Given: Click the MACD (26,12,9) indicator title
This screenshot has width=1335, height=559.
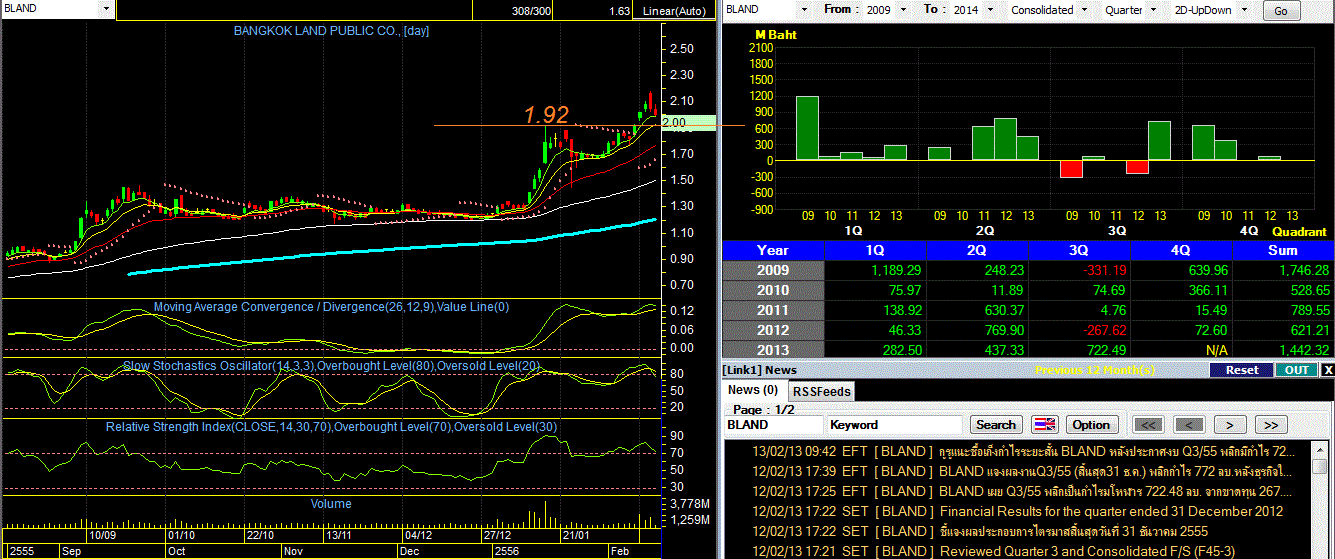Looking at the screenshot, I should [x=331, y=307].
